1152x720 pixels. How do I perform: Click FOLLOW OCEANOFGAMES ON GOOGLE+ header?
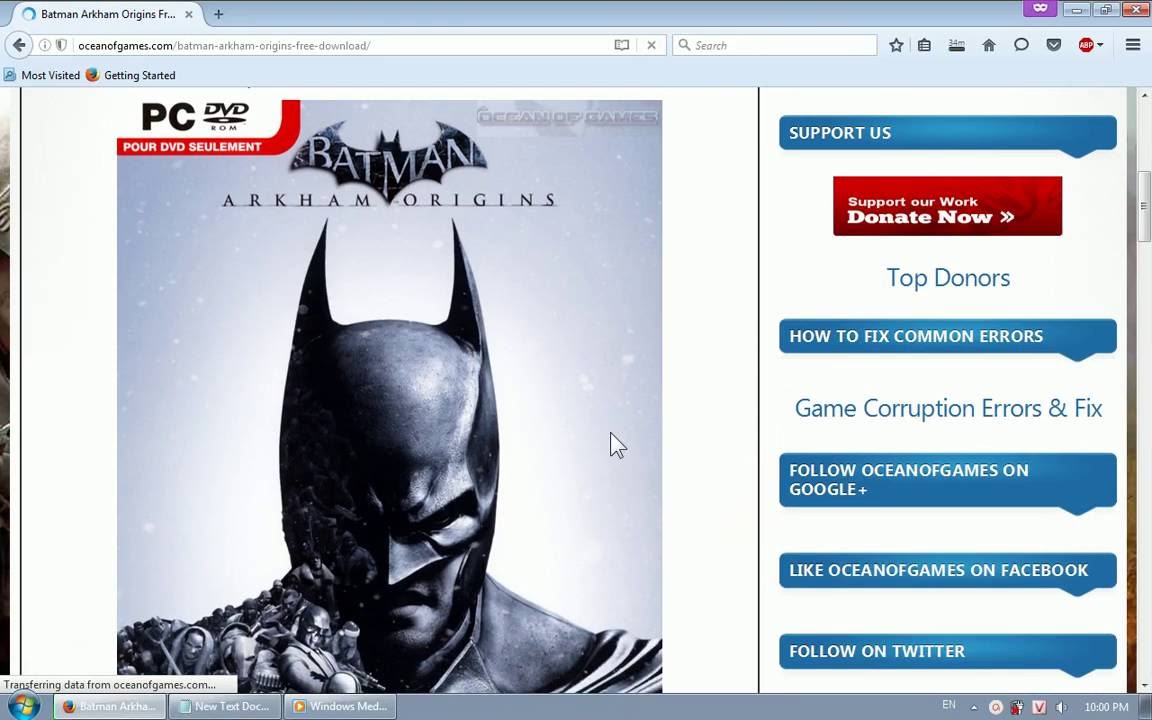click(948, 480)
